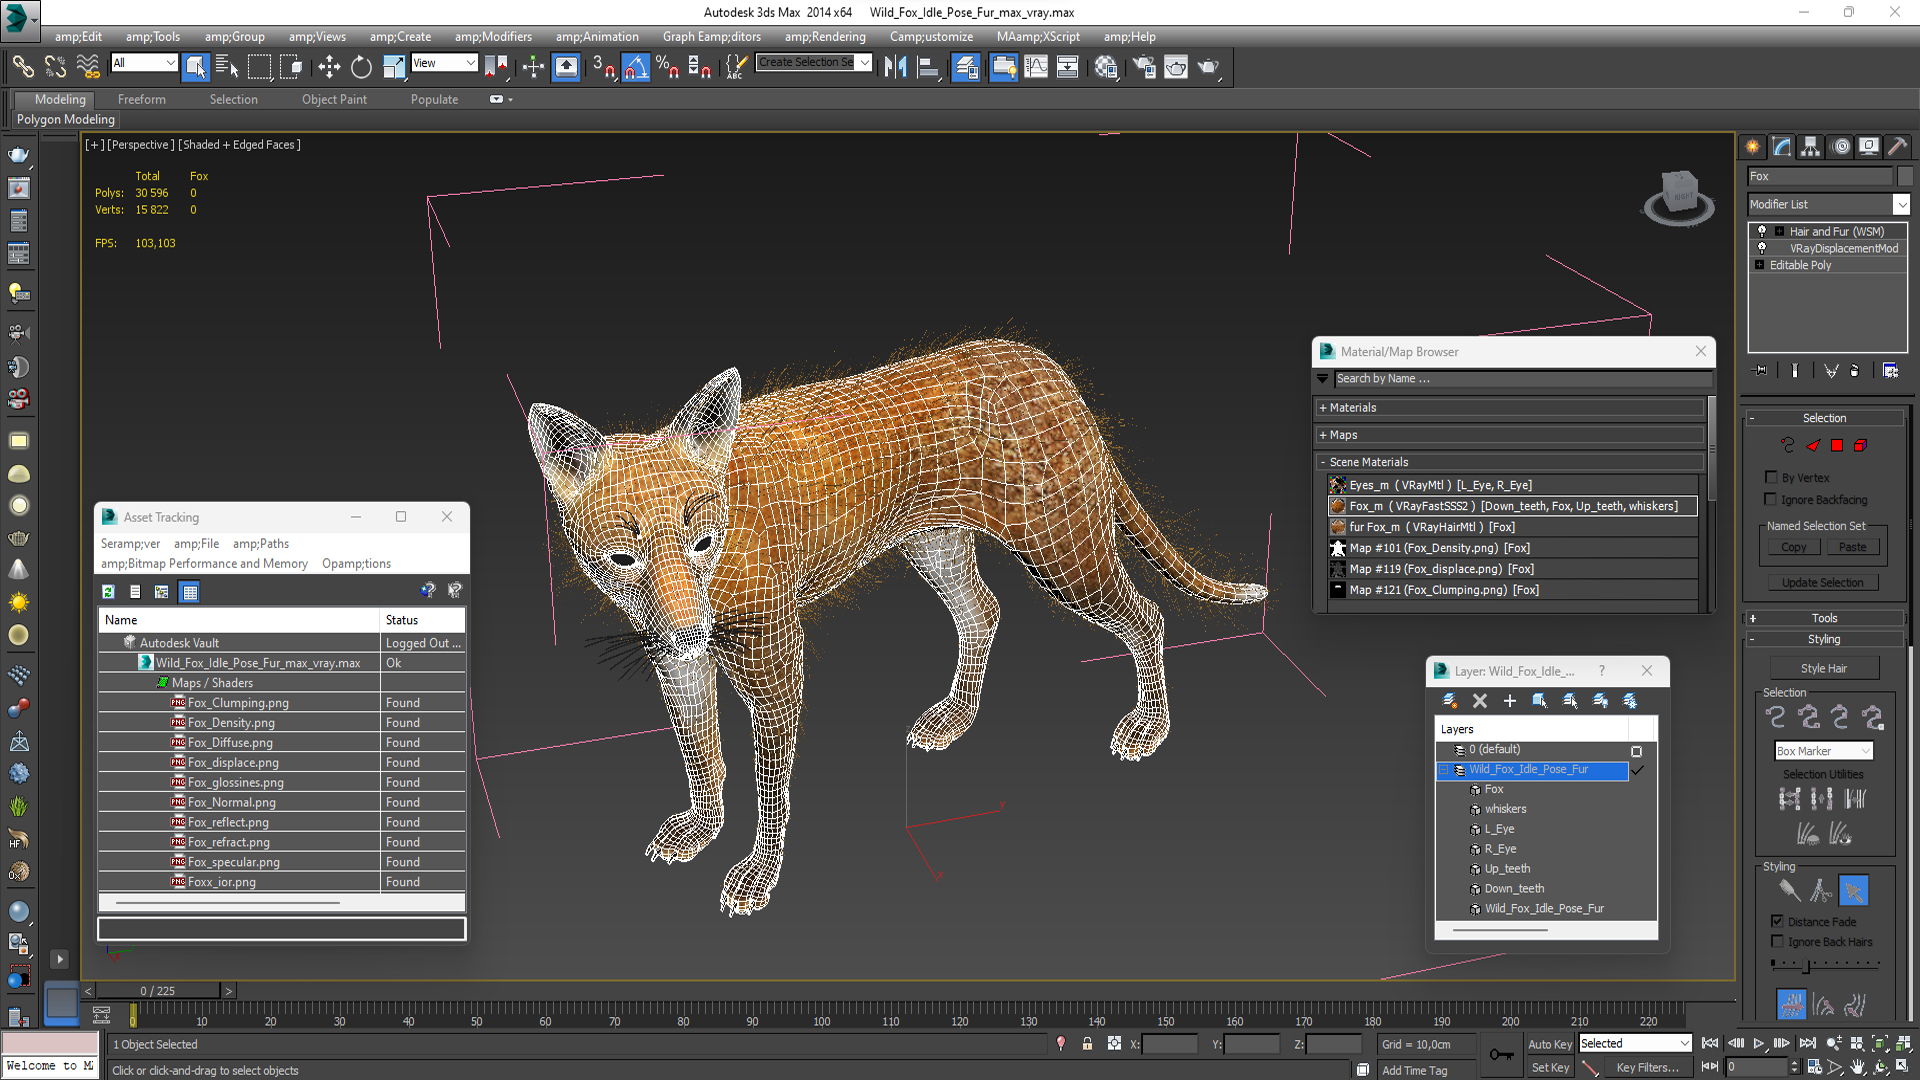Open the Utilities hammer tab

point(1897,147)
